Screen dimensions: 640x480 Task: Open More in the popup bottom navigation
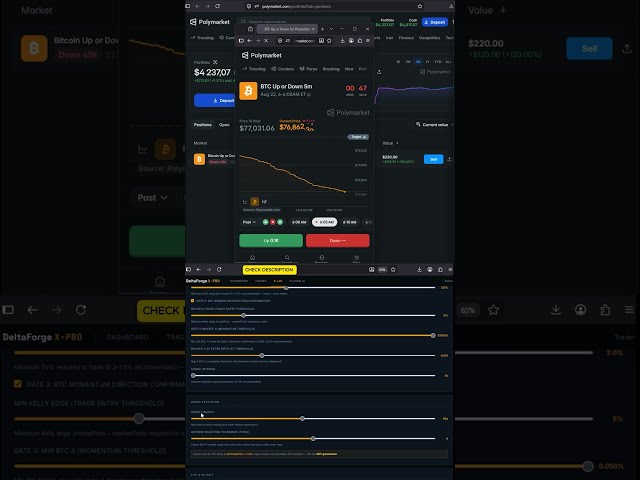point(356,258)
